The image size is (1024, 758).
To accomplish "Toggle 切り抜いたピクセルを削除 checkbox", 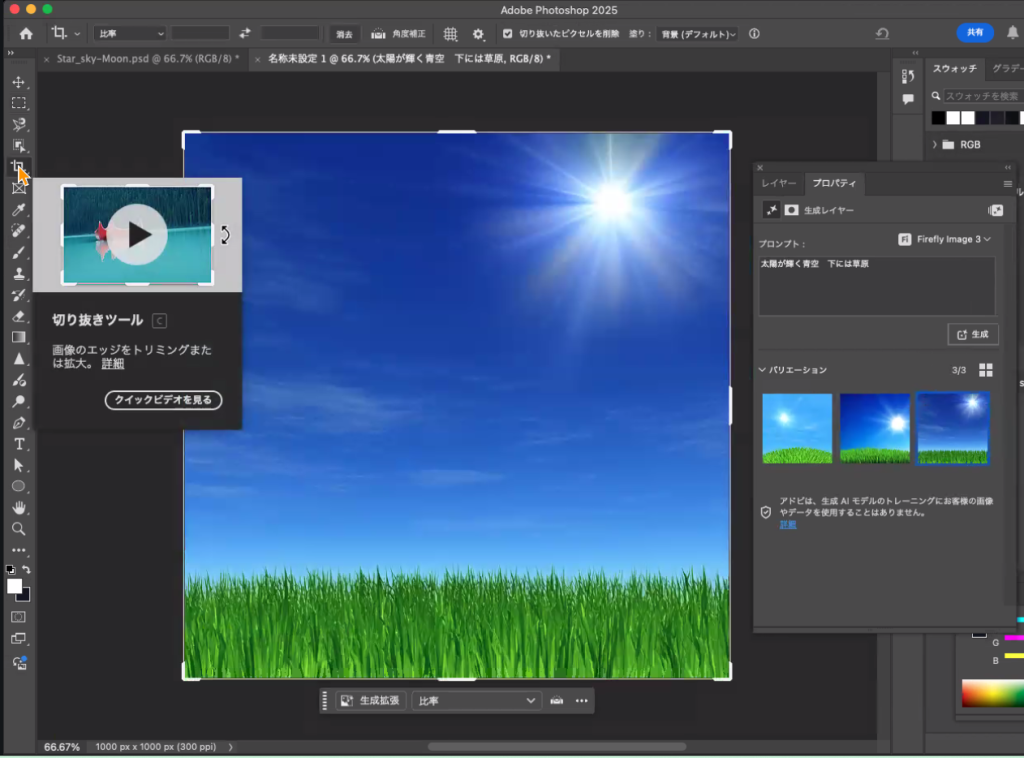I will tap(508, 33).
